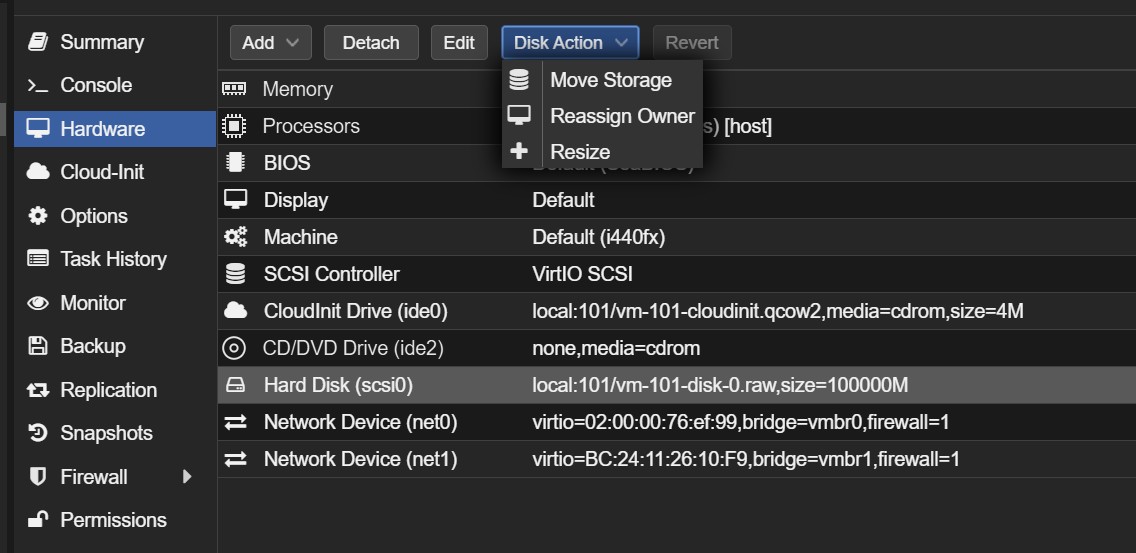Click the CloudInit Drive cloud icon
Viewport: 1136px width, 553px height.
235,311
